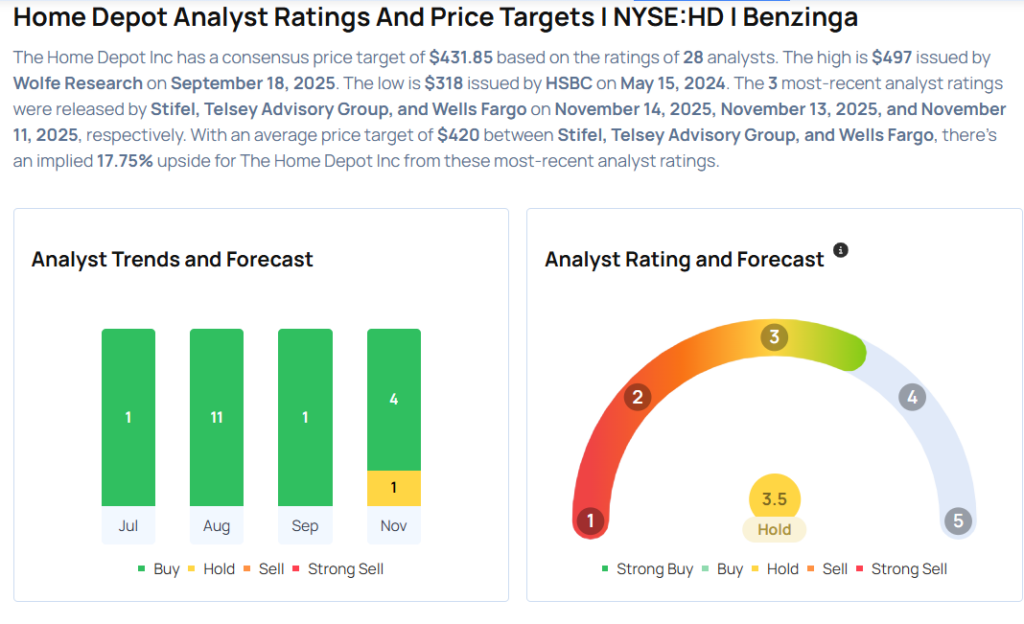Click the Hold badge below the 3.5 score

point(774,530)
